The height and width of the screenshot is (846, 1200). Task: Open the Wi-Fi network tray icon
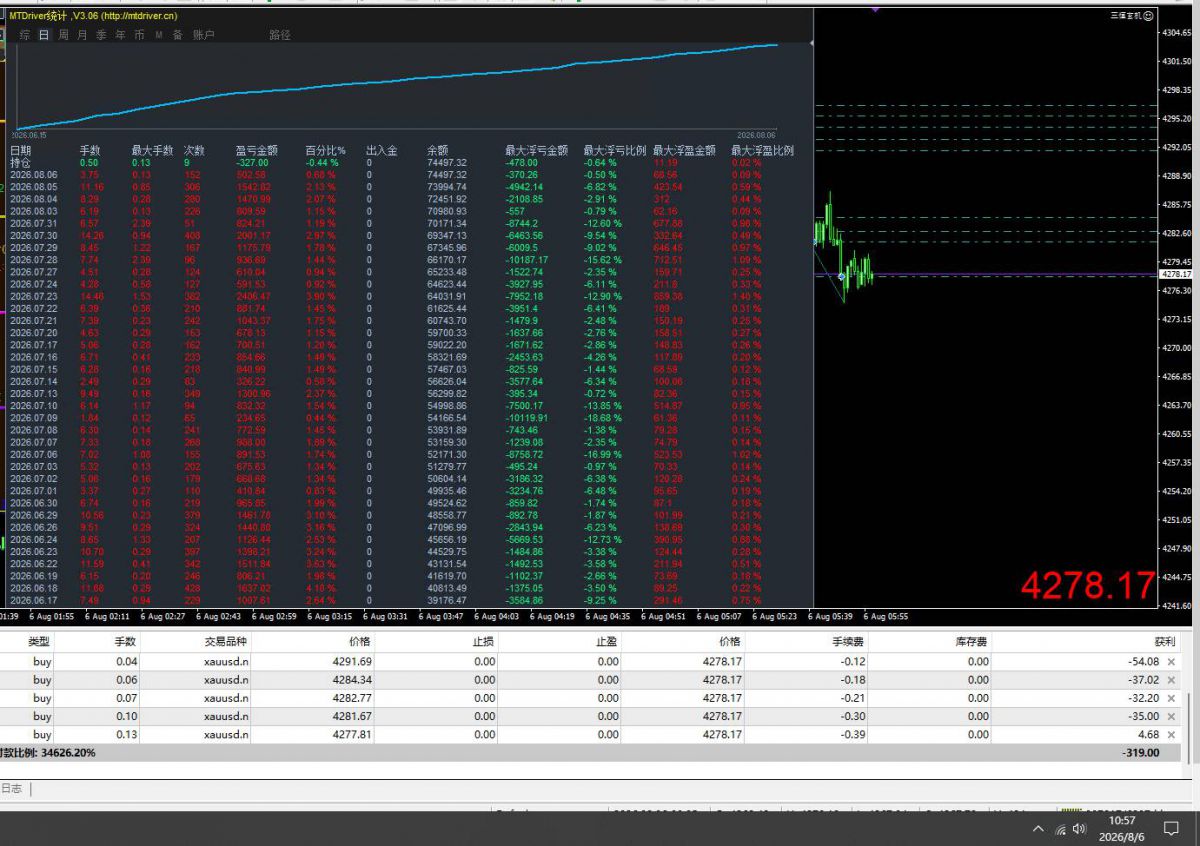[1059, 829]
